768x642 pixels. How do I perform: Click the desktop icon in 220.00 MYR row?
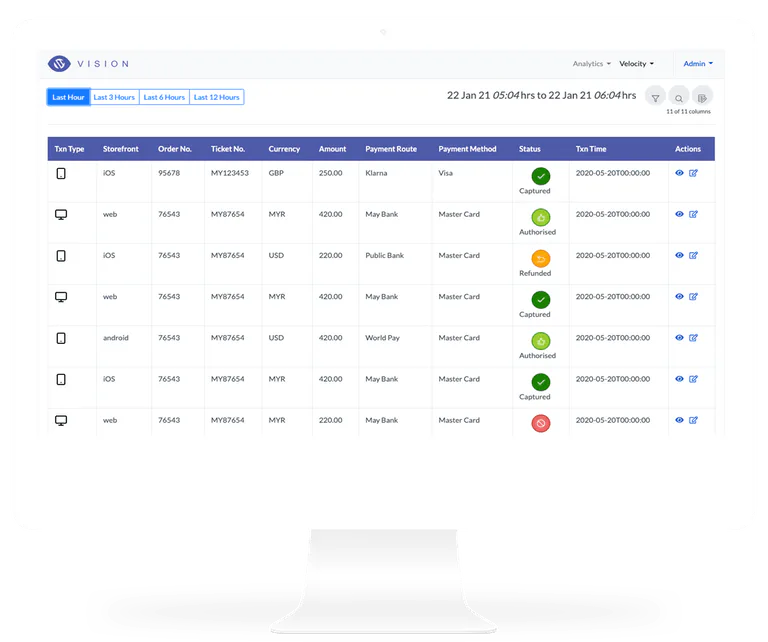(x=61, y=421)
